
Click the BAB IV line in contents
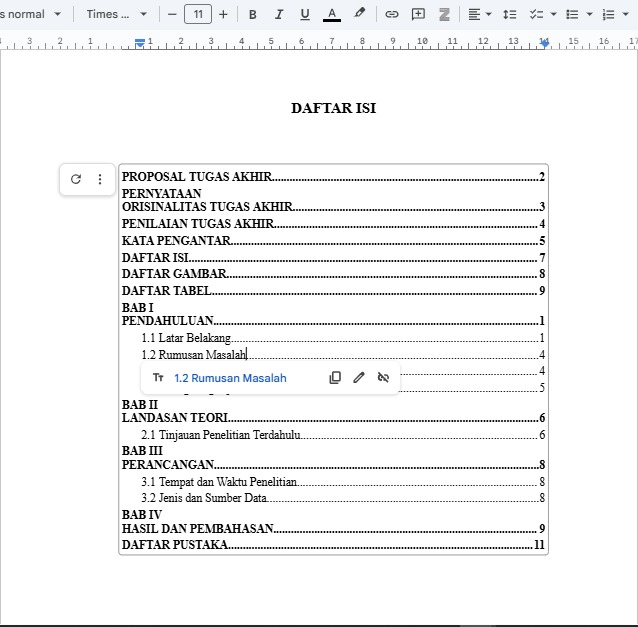coord(142,515)
